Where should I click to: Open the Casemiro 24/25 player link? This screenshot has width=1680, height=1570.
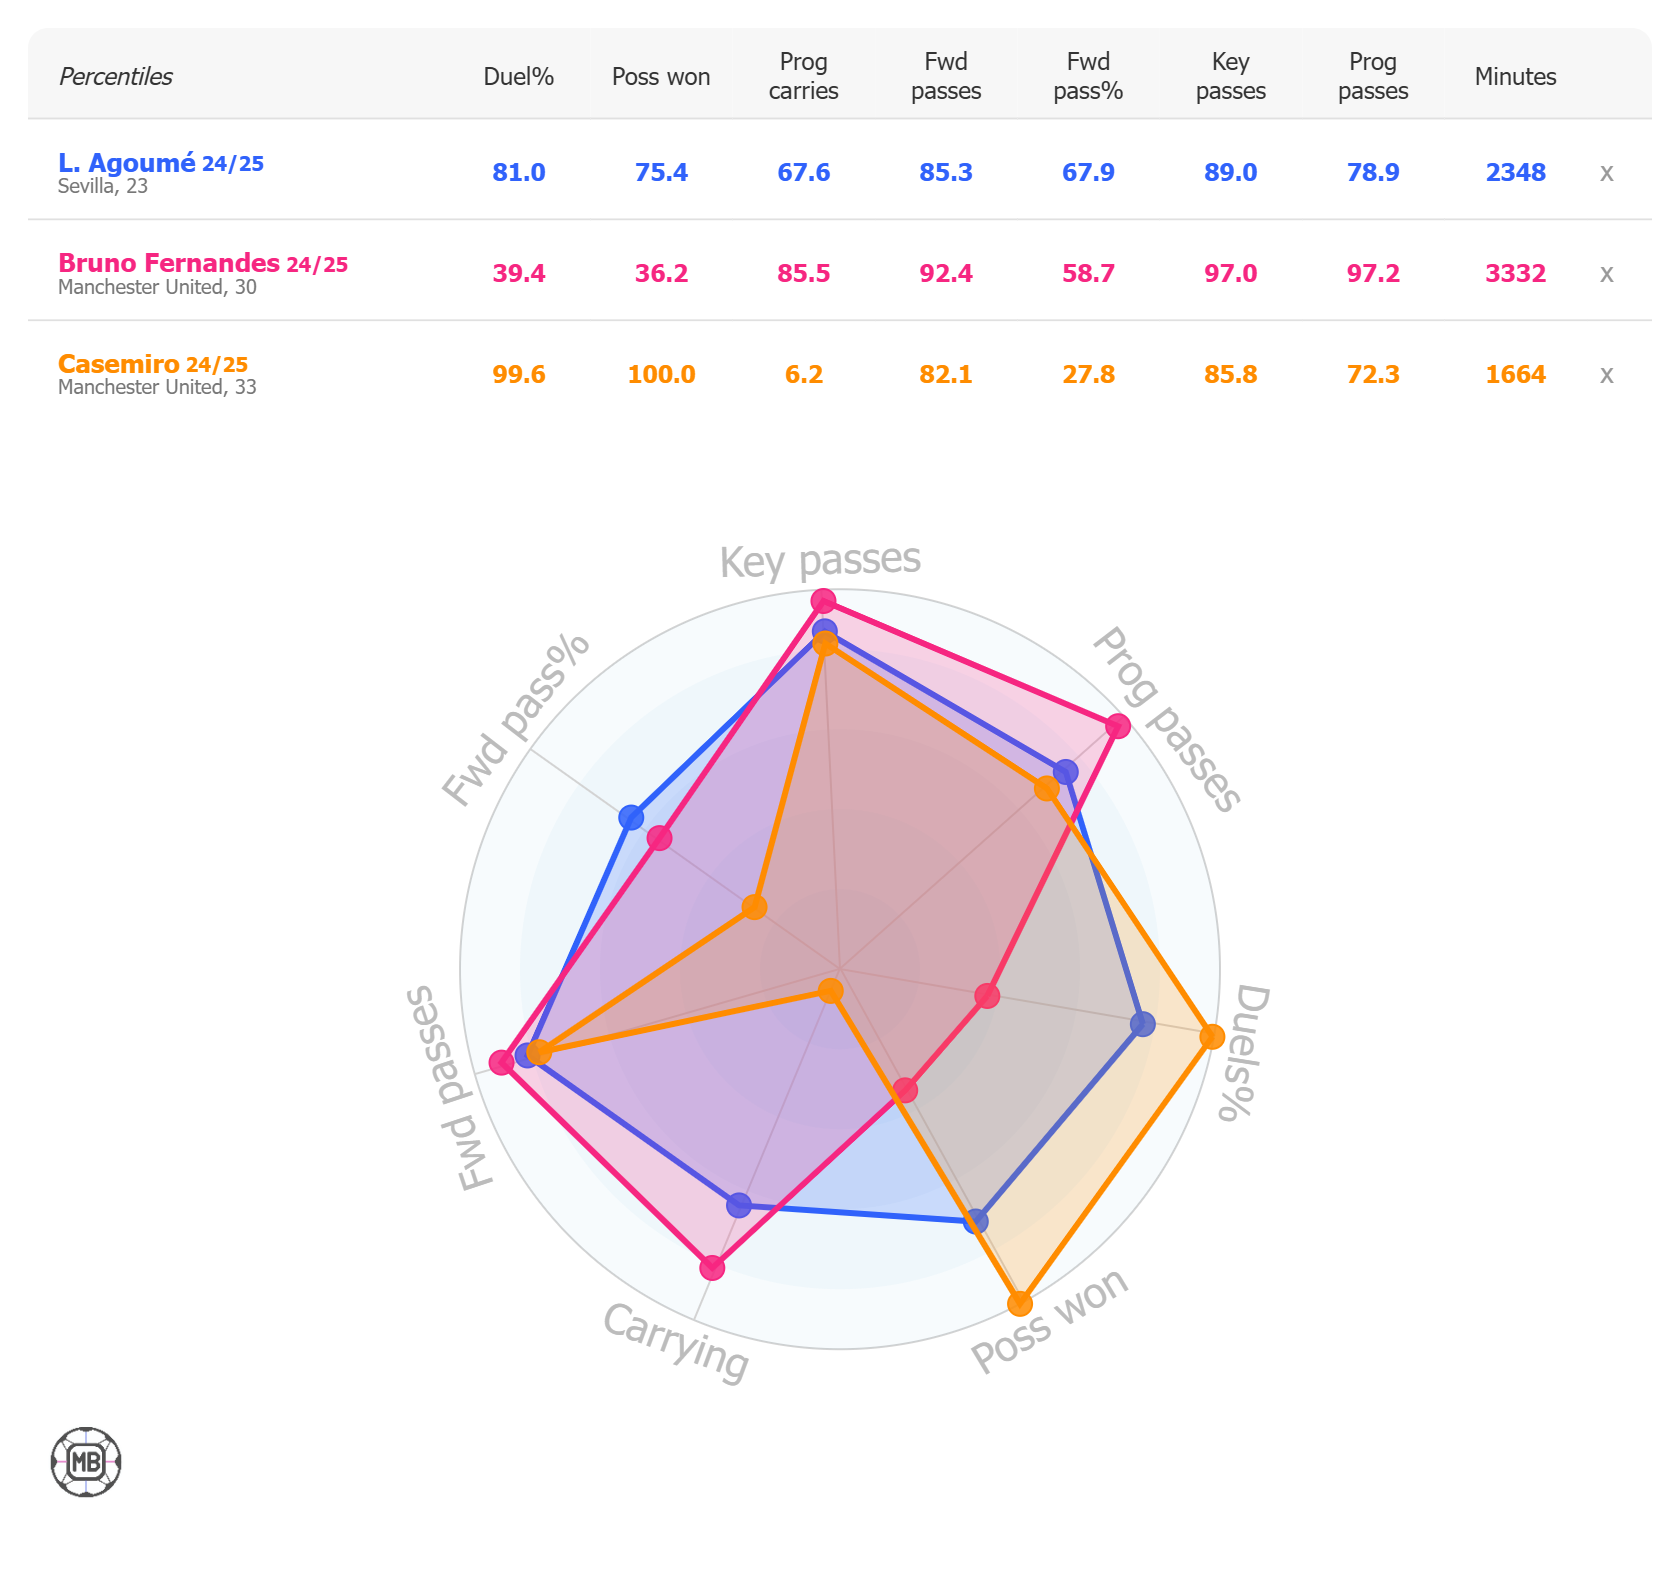click(x=153, y=364)
